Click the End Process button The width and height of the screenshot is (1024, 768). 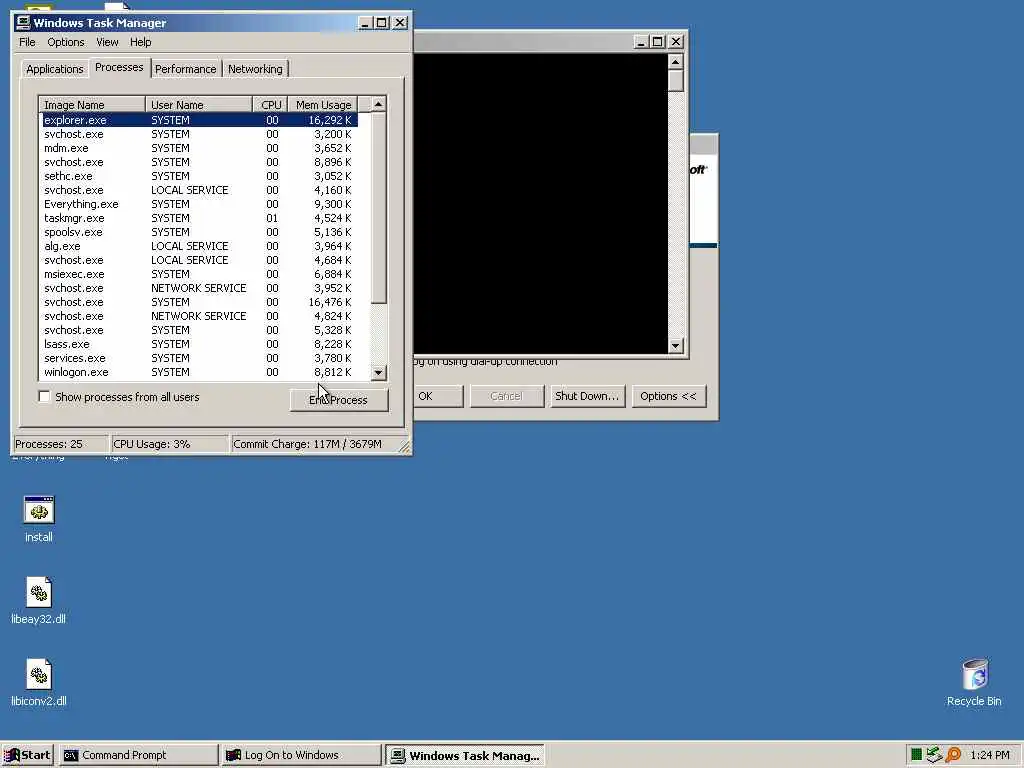(339, 400)
